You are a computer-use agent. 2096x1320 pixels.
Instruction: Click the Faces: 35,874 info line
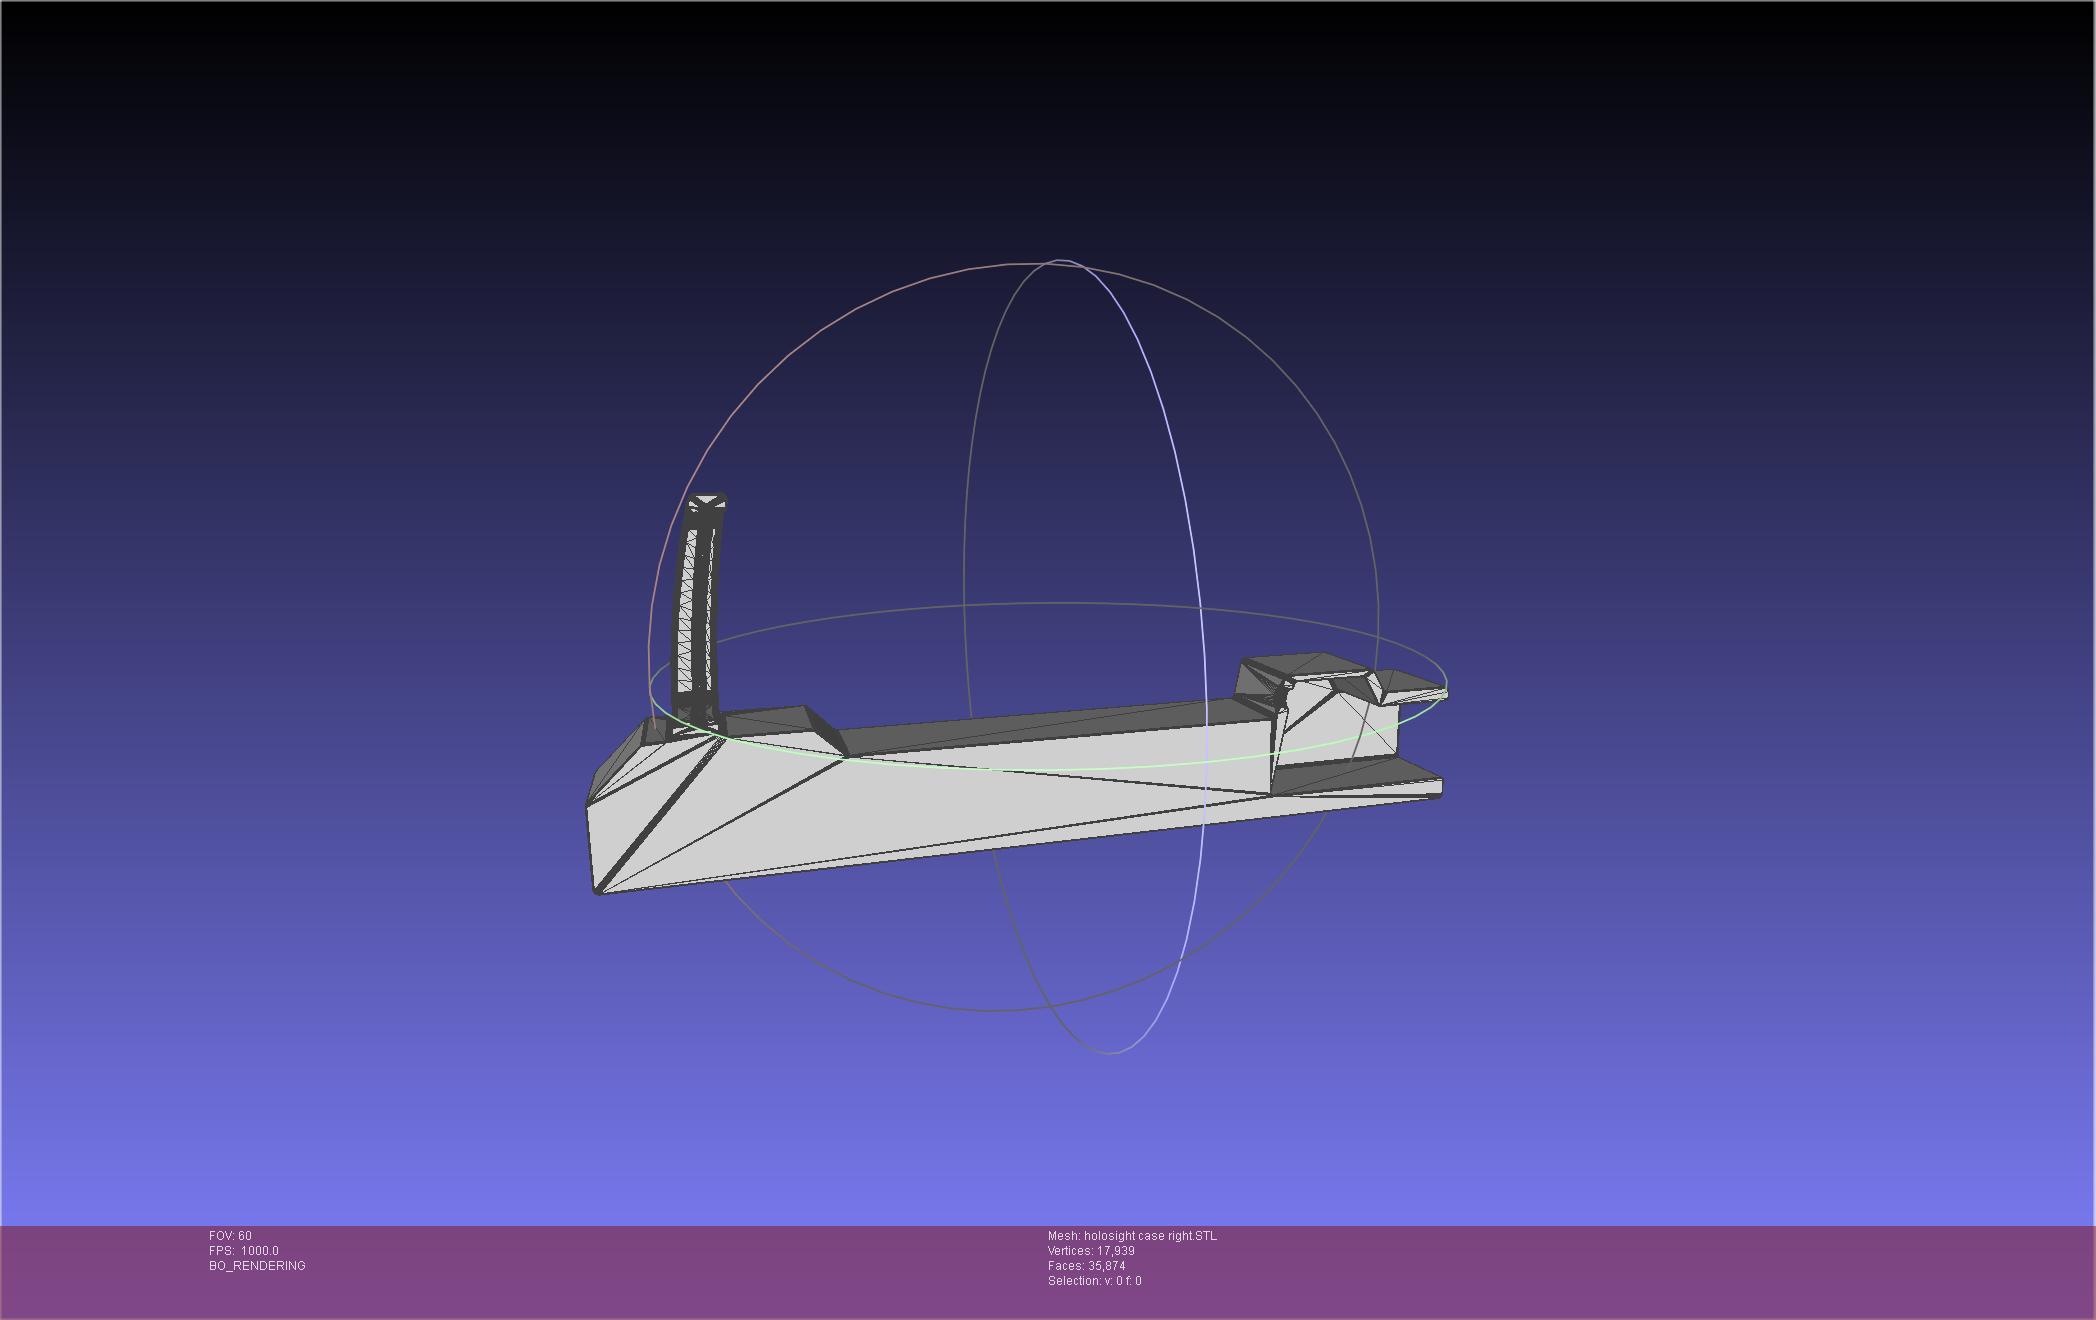tap(1086, 1266)
